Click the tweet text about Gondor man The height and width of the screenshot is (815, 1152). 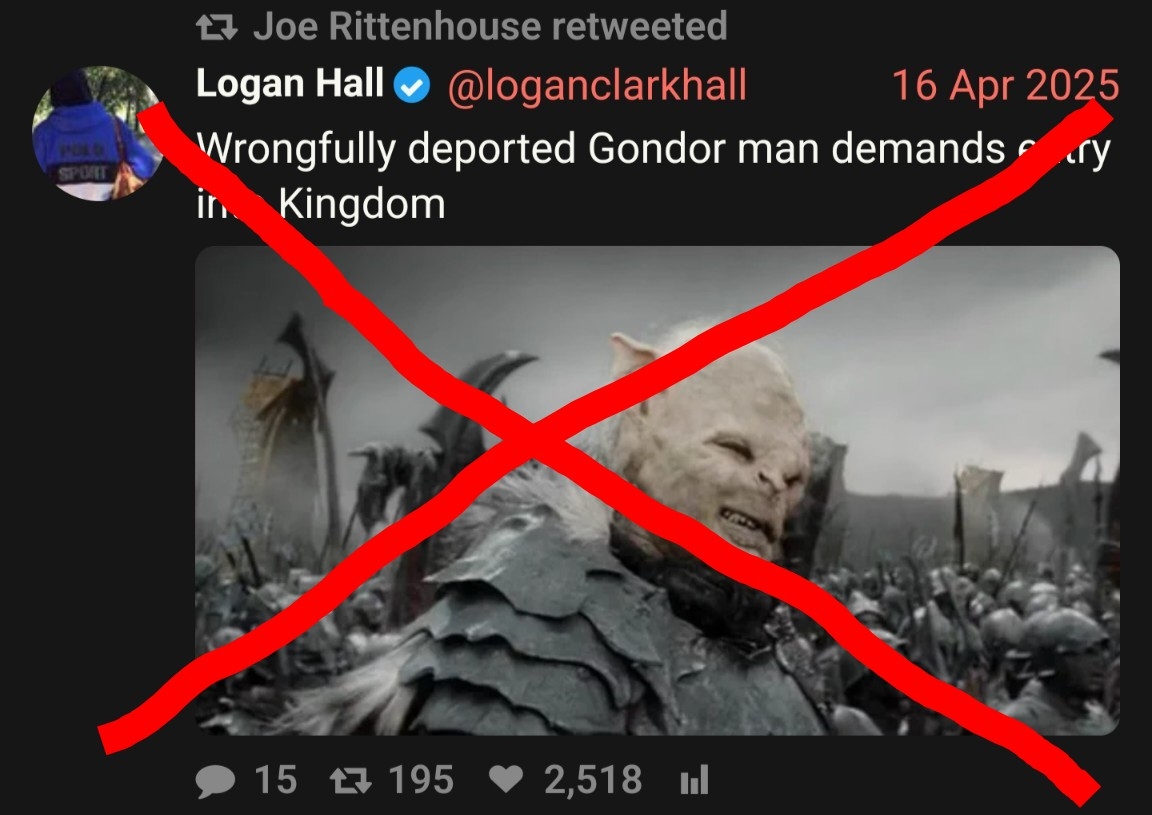(x=653, y=176)
